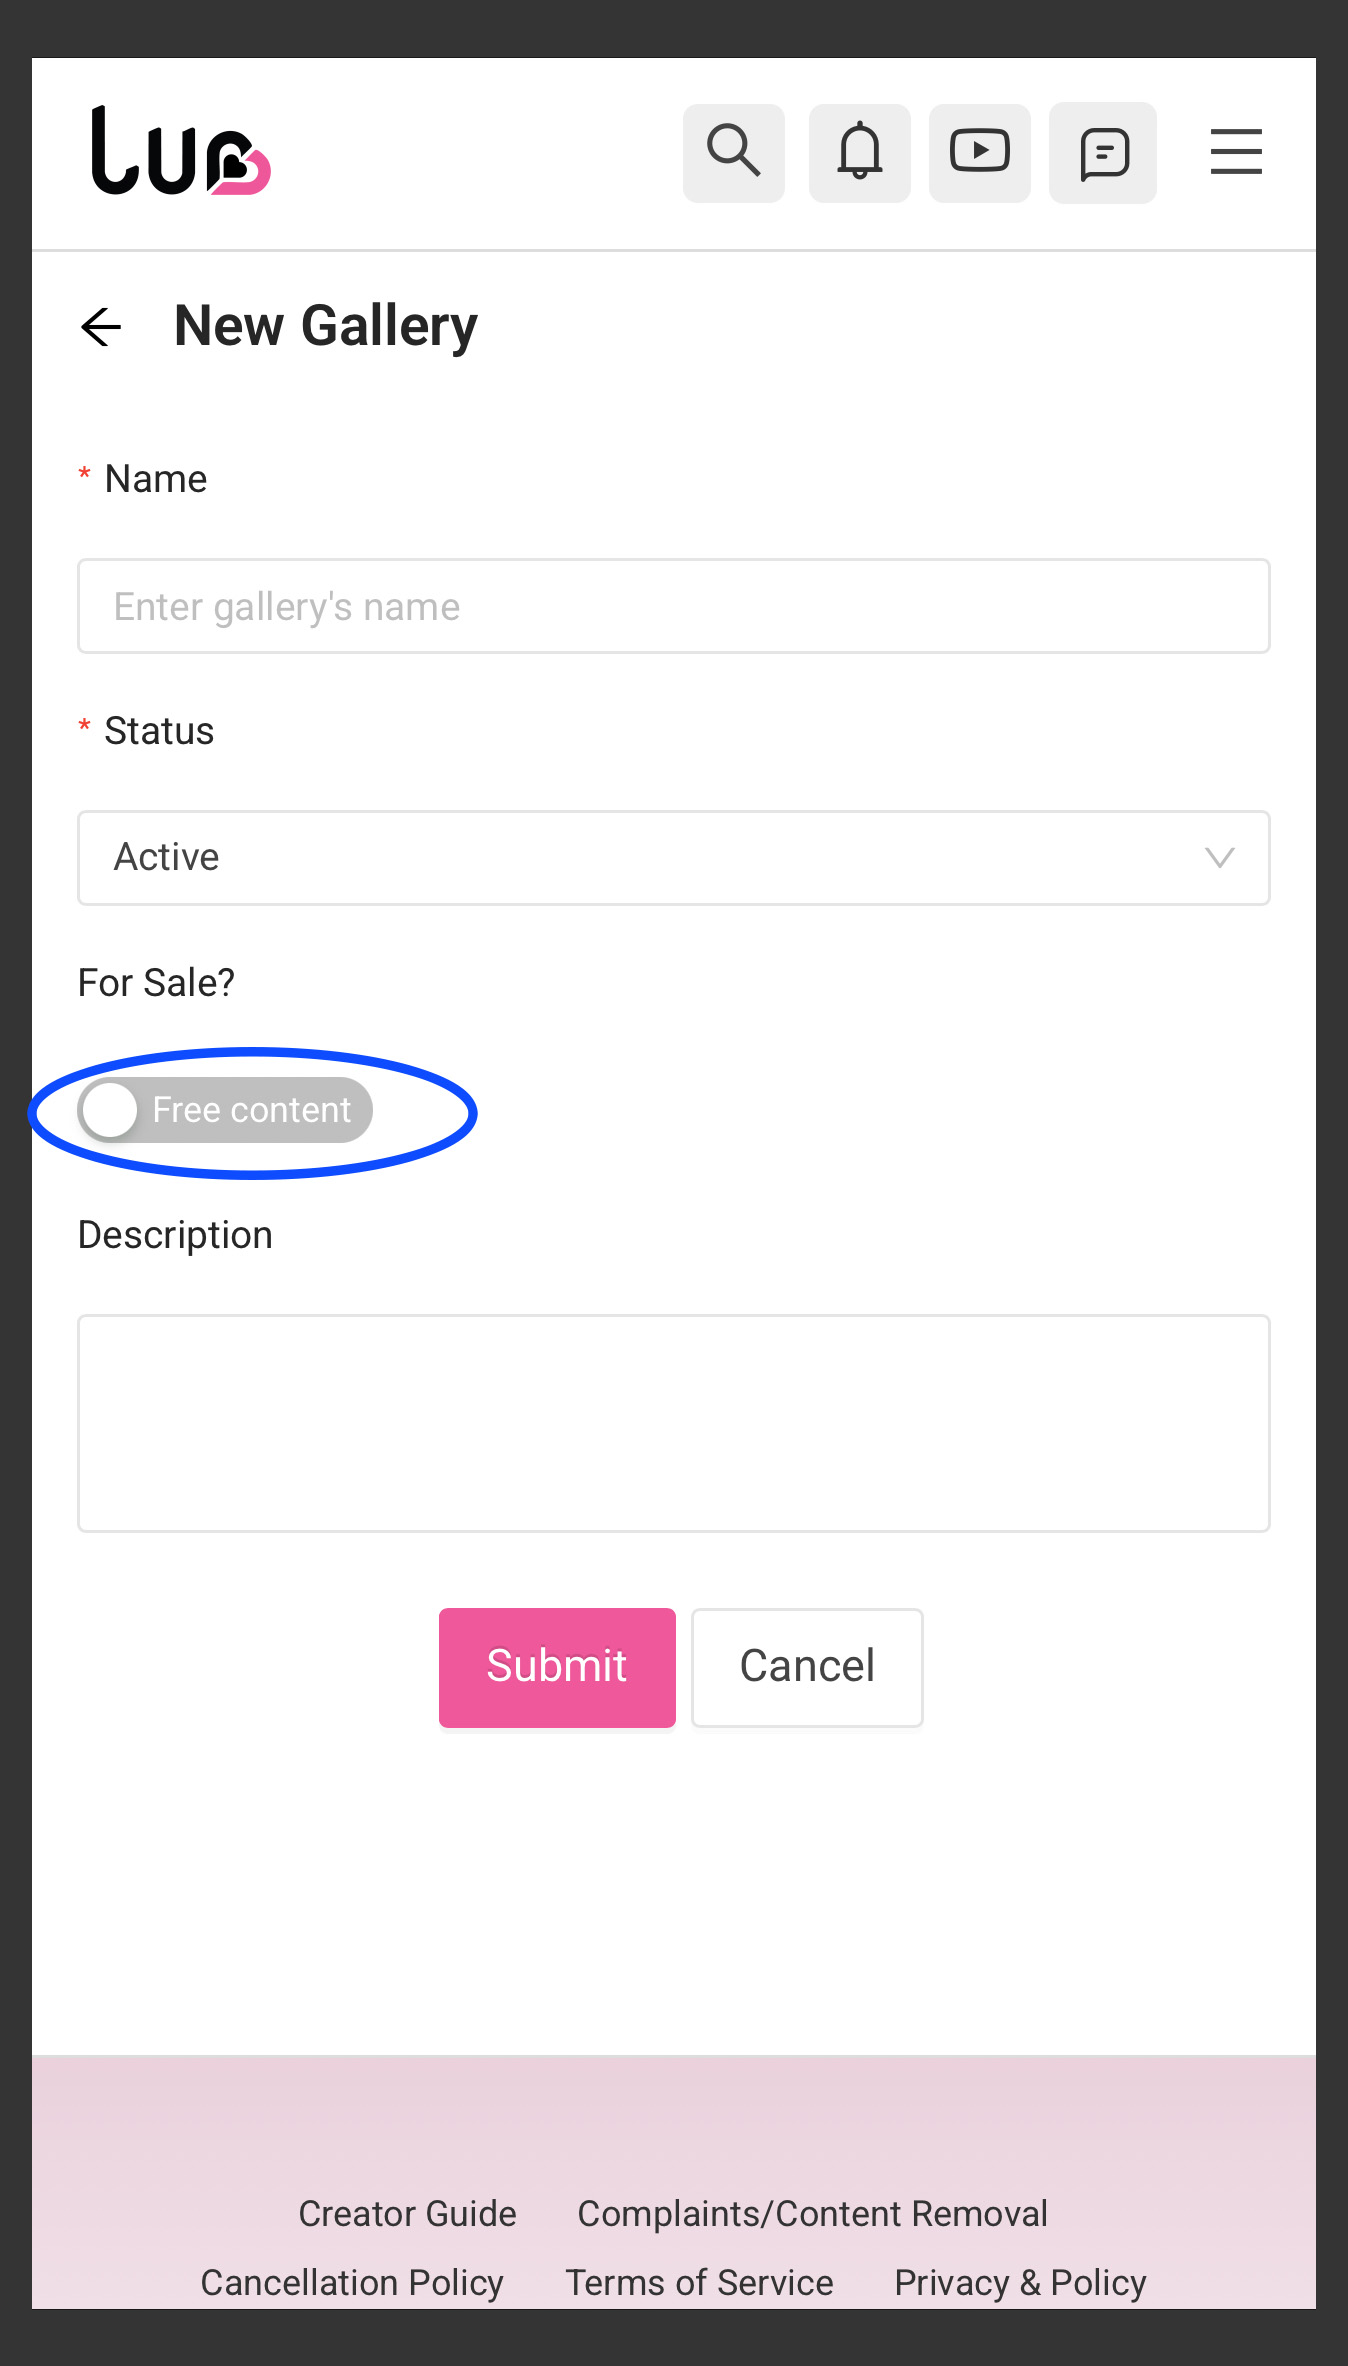Expand the Status dropdown showing Active
The width and height of the screenshot is (1348, 2366).
674,858
